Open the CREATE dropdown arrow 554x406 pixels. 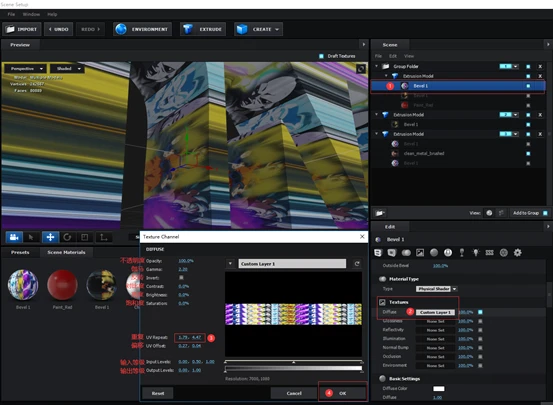277,29
